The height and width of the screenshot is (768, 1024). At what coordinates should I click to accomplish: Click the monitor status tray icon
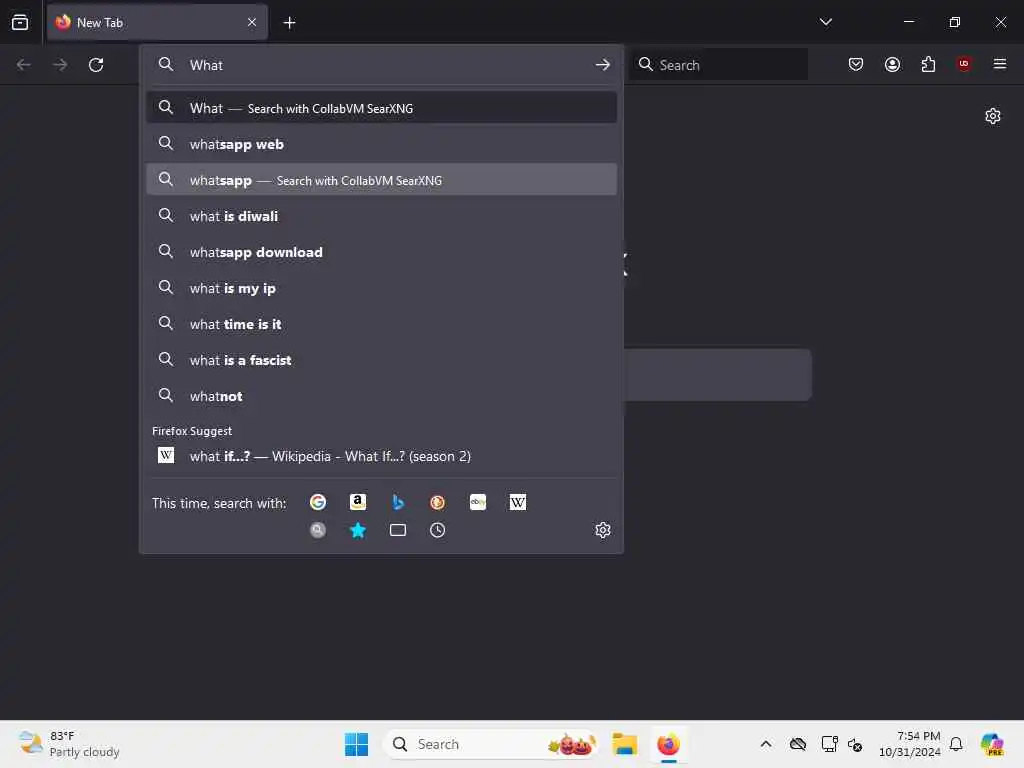(829, 744)
